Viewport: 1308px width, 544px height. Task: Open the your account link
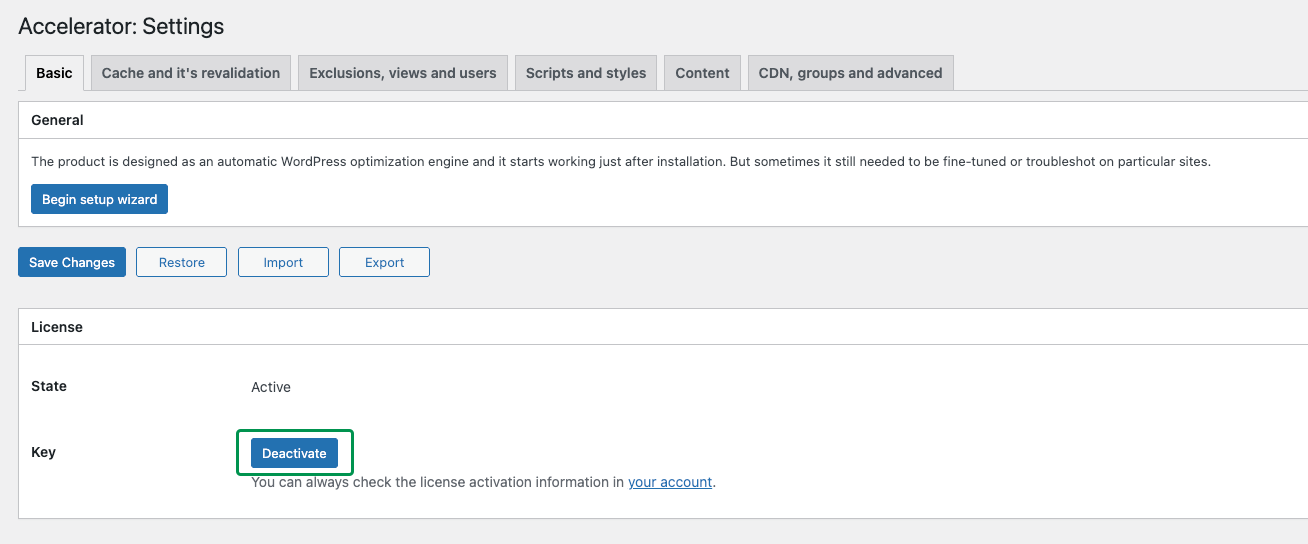[670, 482]
